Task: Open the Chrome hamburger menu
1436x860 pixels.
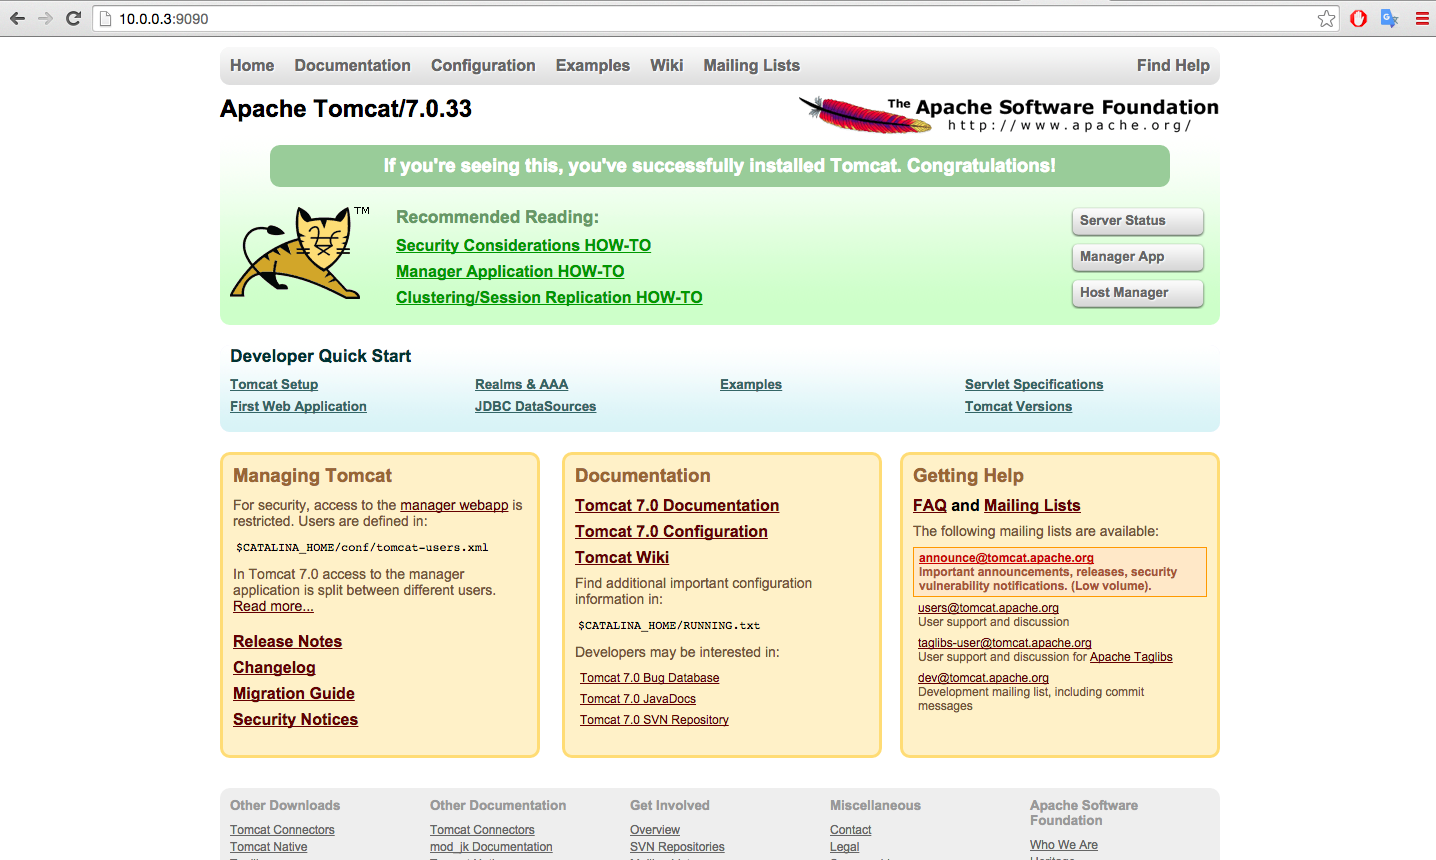Action: pos(1421,18)
